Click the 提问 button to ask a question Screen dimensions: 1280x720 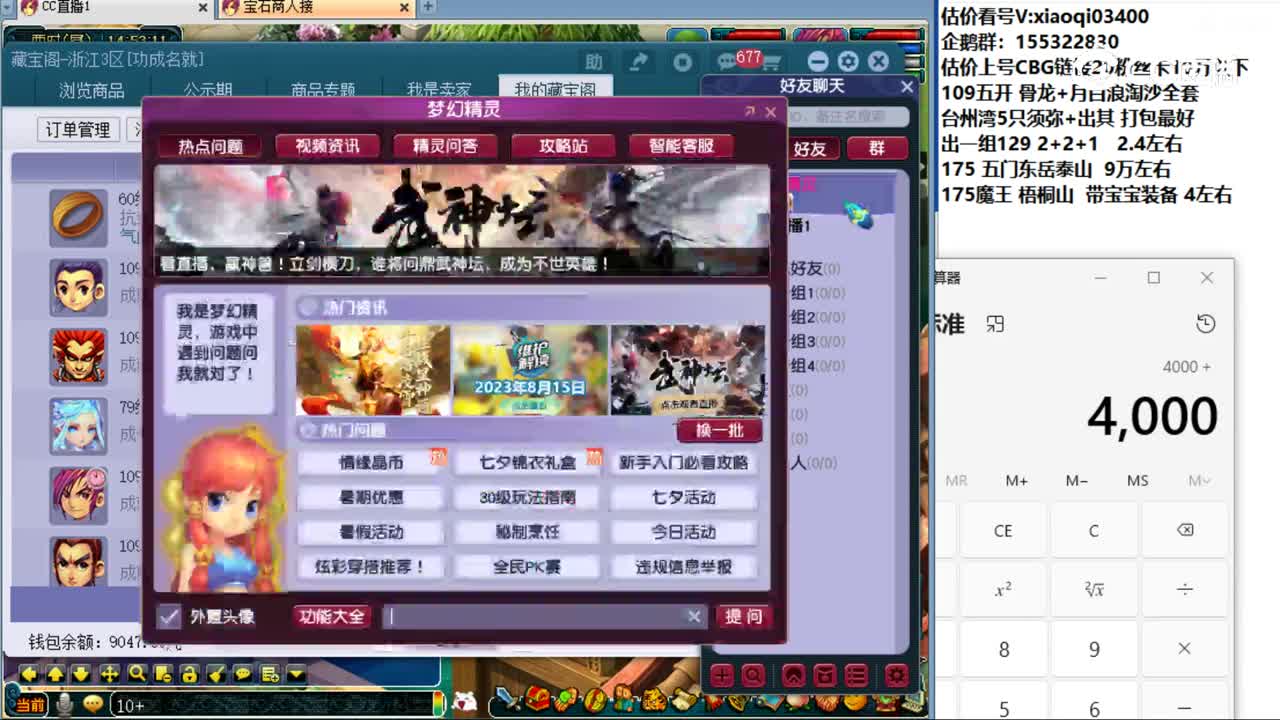pyautogui.click(x=745, y=616)
